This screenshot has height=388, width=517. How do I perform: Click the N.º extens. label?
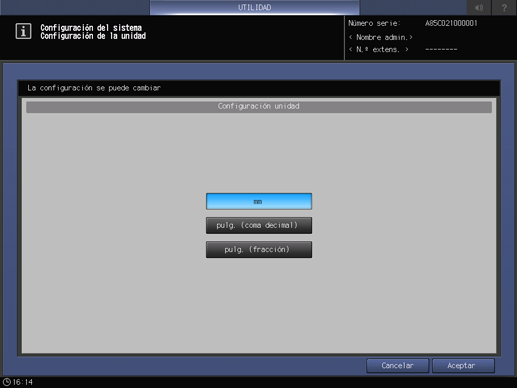pyautogui.click(x=379, y=50)
